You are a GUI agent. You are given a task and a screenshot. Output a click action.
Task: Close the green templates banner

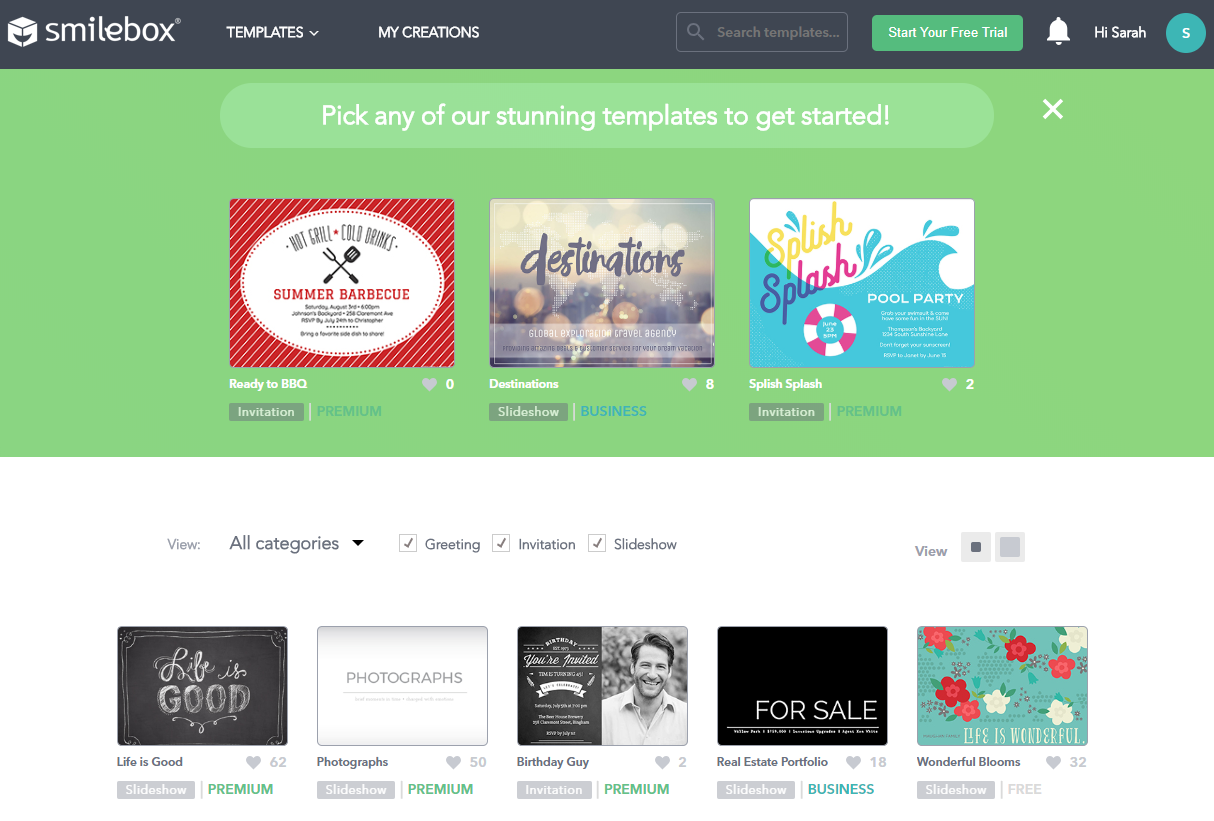[1053, 109]
